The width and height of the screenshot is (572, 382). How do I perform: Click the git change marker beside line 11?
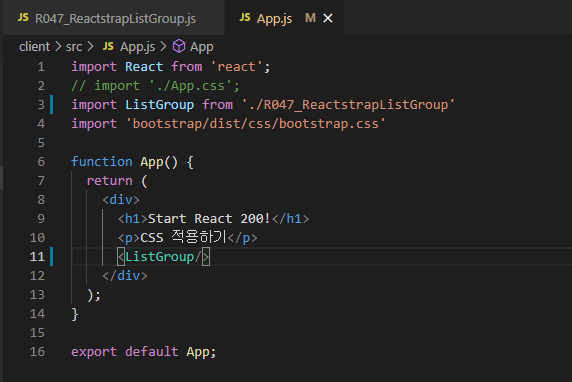click(51, 256)
